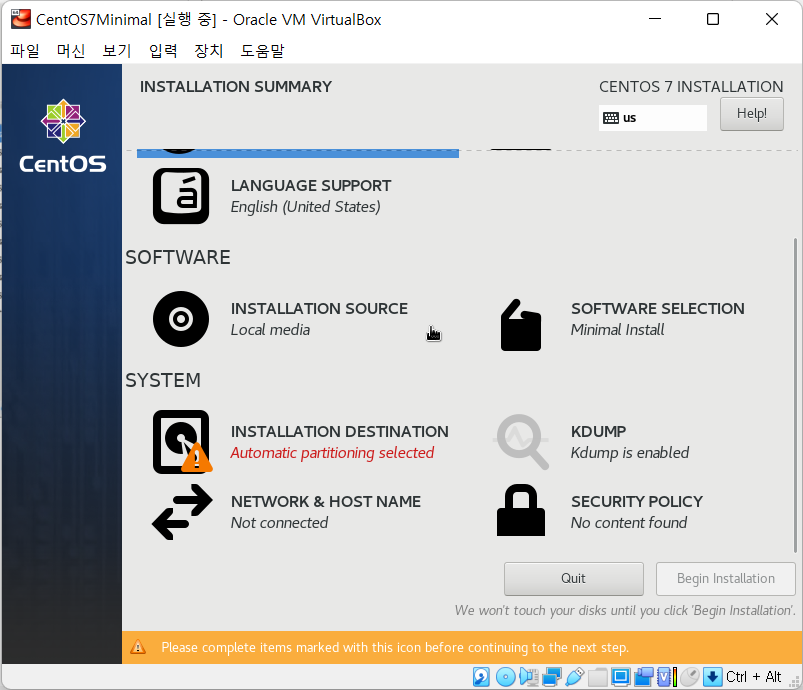Click optical disc status icon

point(505,677)
